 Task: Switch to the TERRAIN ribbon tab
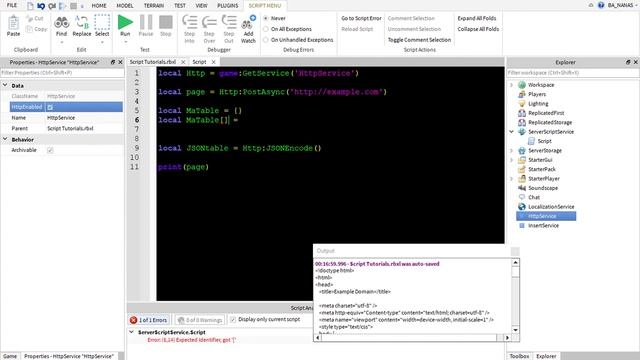click(x=154, y=6)
